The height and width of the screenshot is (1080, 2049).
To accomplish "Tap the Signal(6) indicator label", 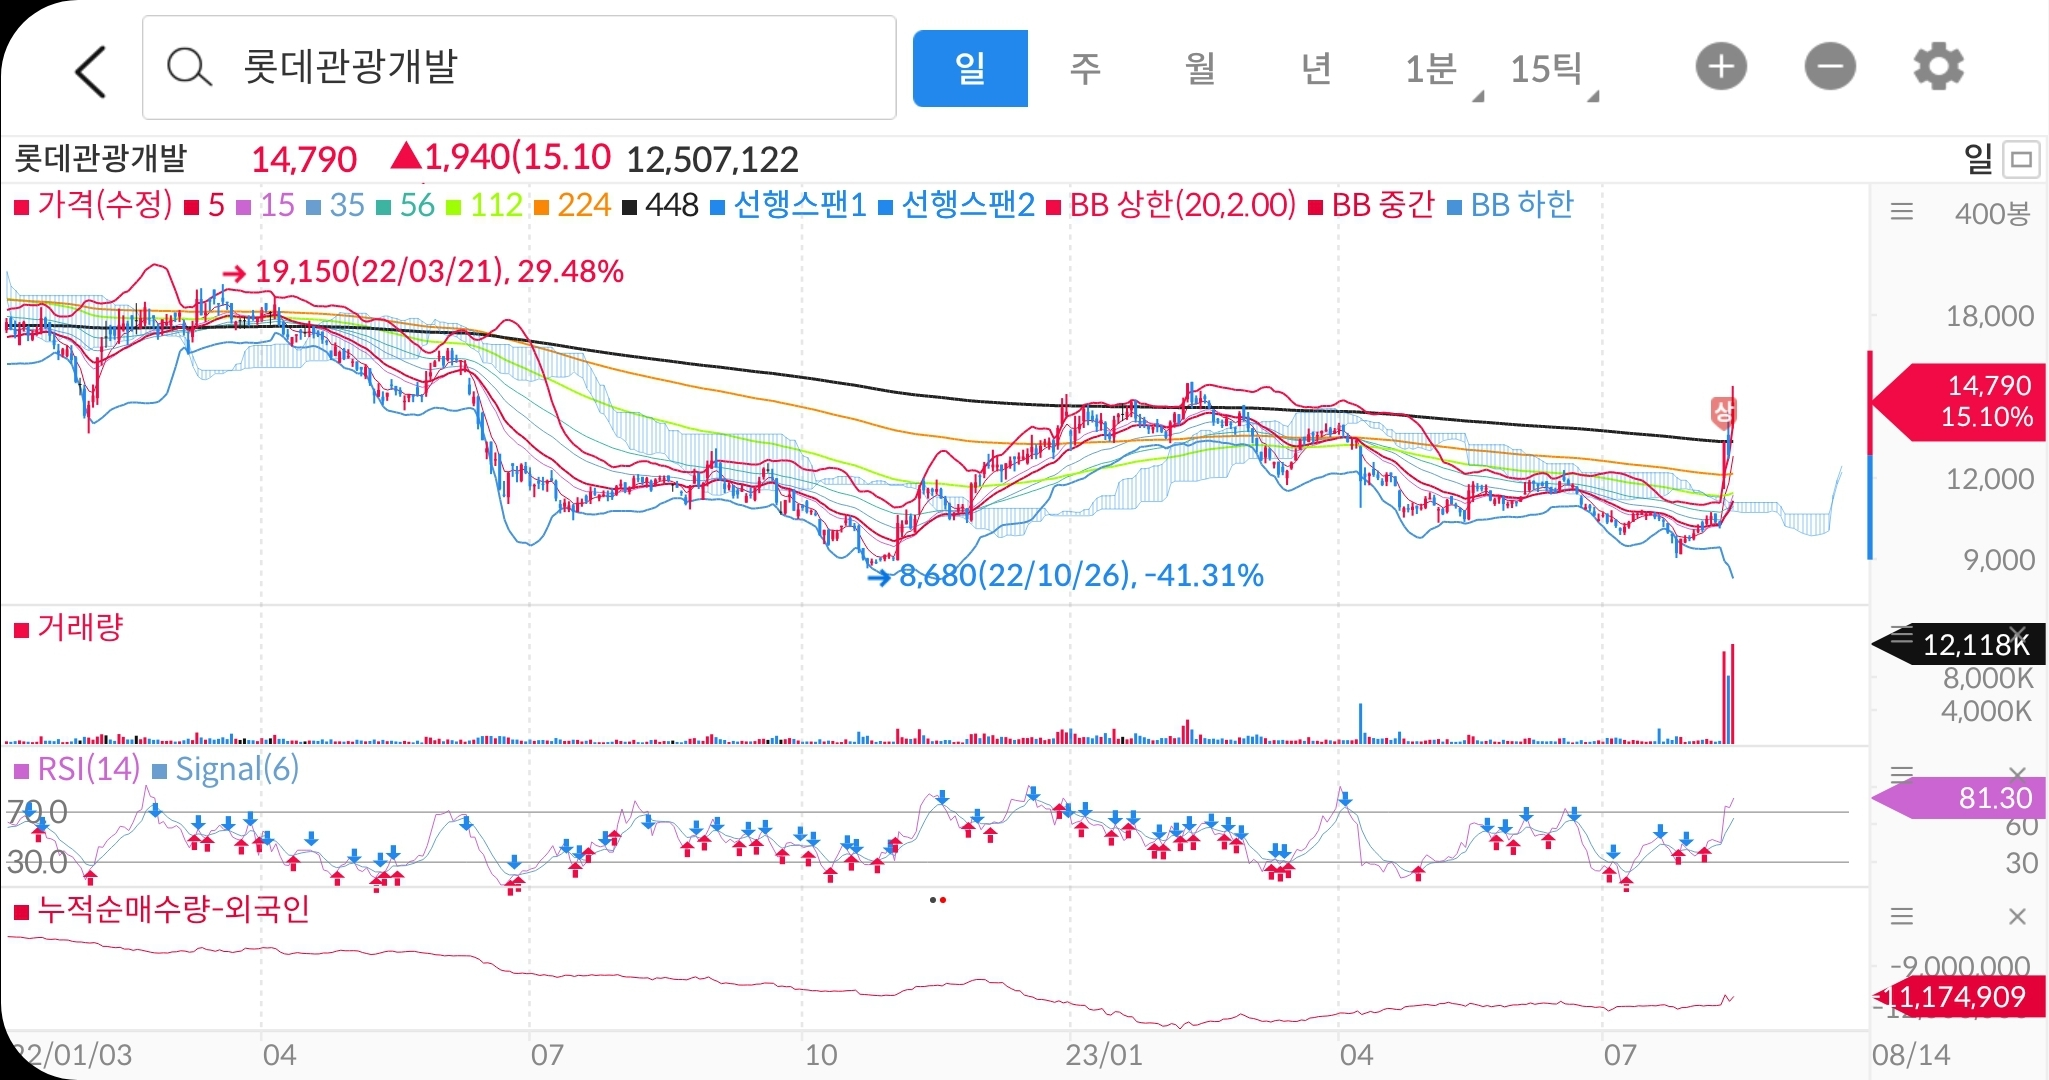I will [225, 769].
